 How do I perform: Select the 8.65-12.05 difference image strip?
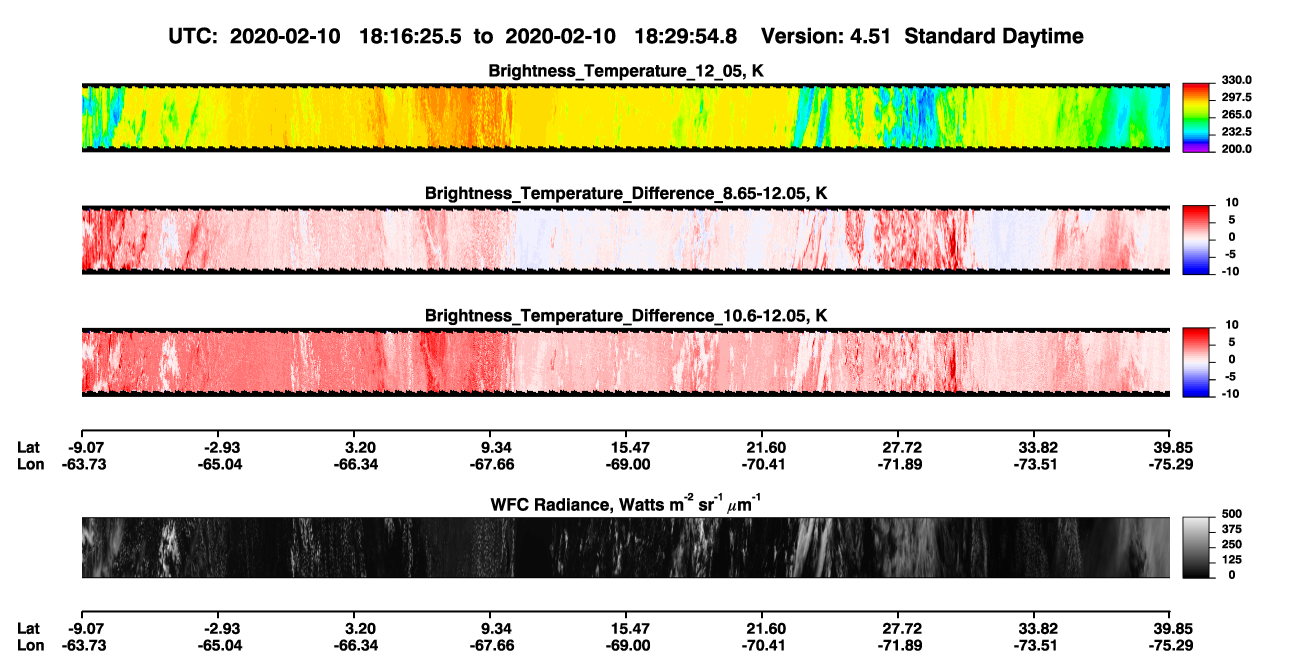point(626,240)
